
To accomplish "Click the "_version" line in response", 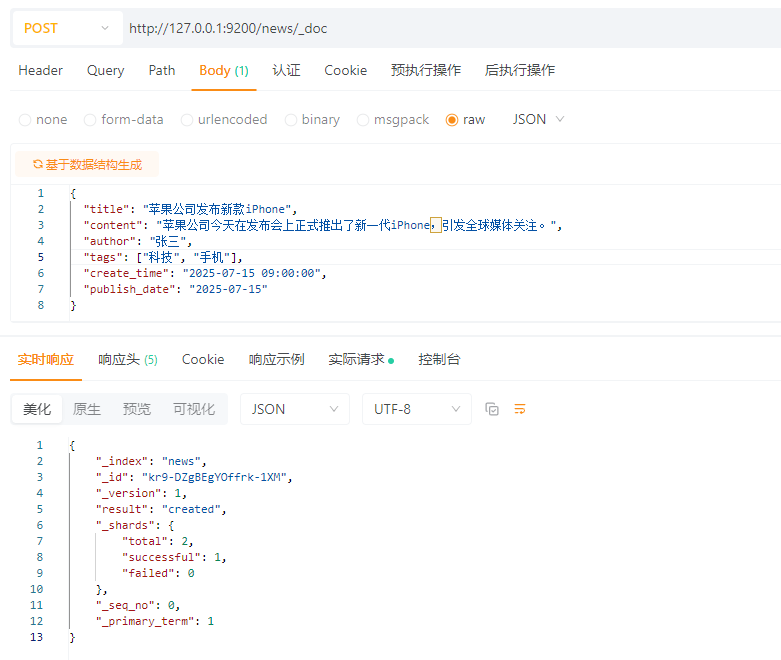I will [141, 493].
